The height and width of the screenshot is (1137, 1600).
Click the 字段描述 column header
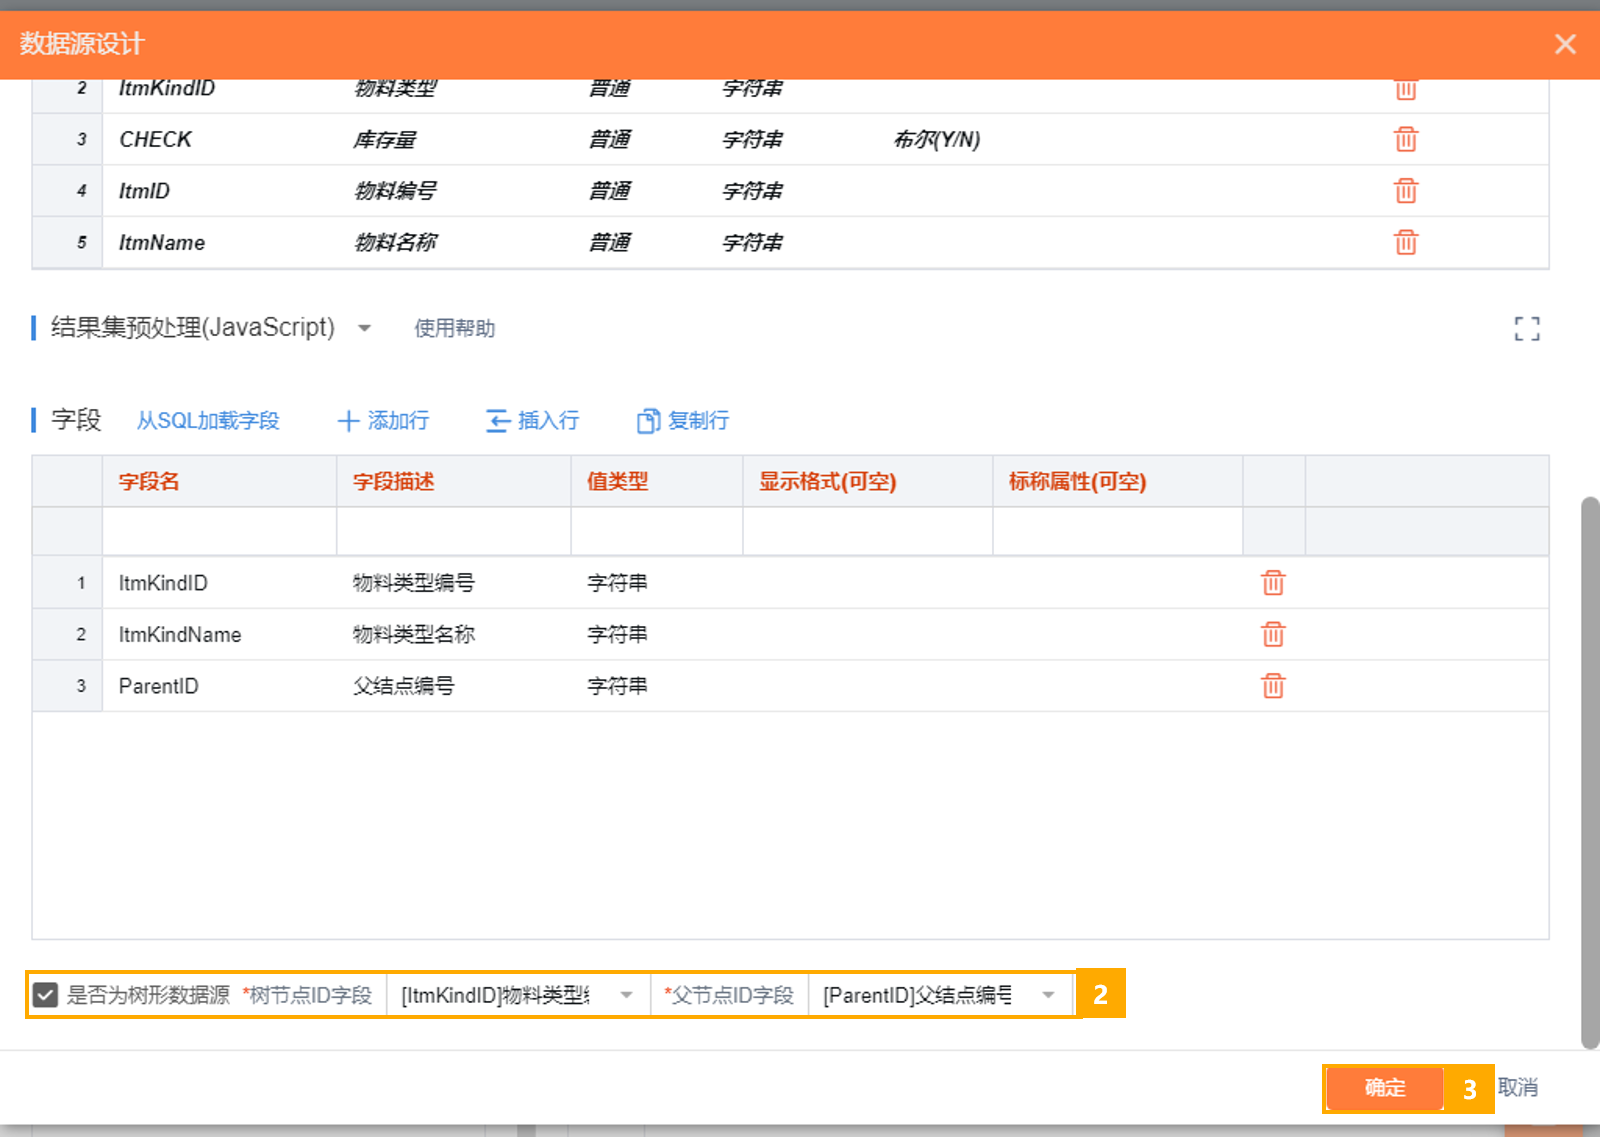(x=454, y=482)
